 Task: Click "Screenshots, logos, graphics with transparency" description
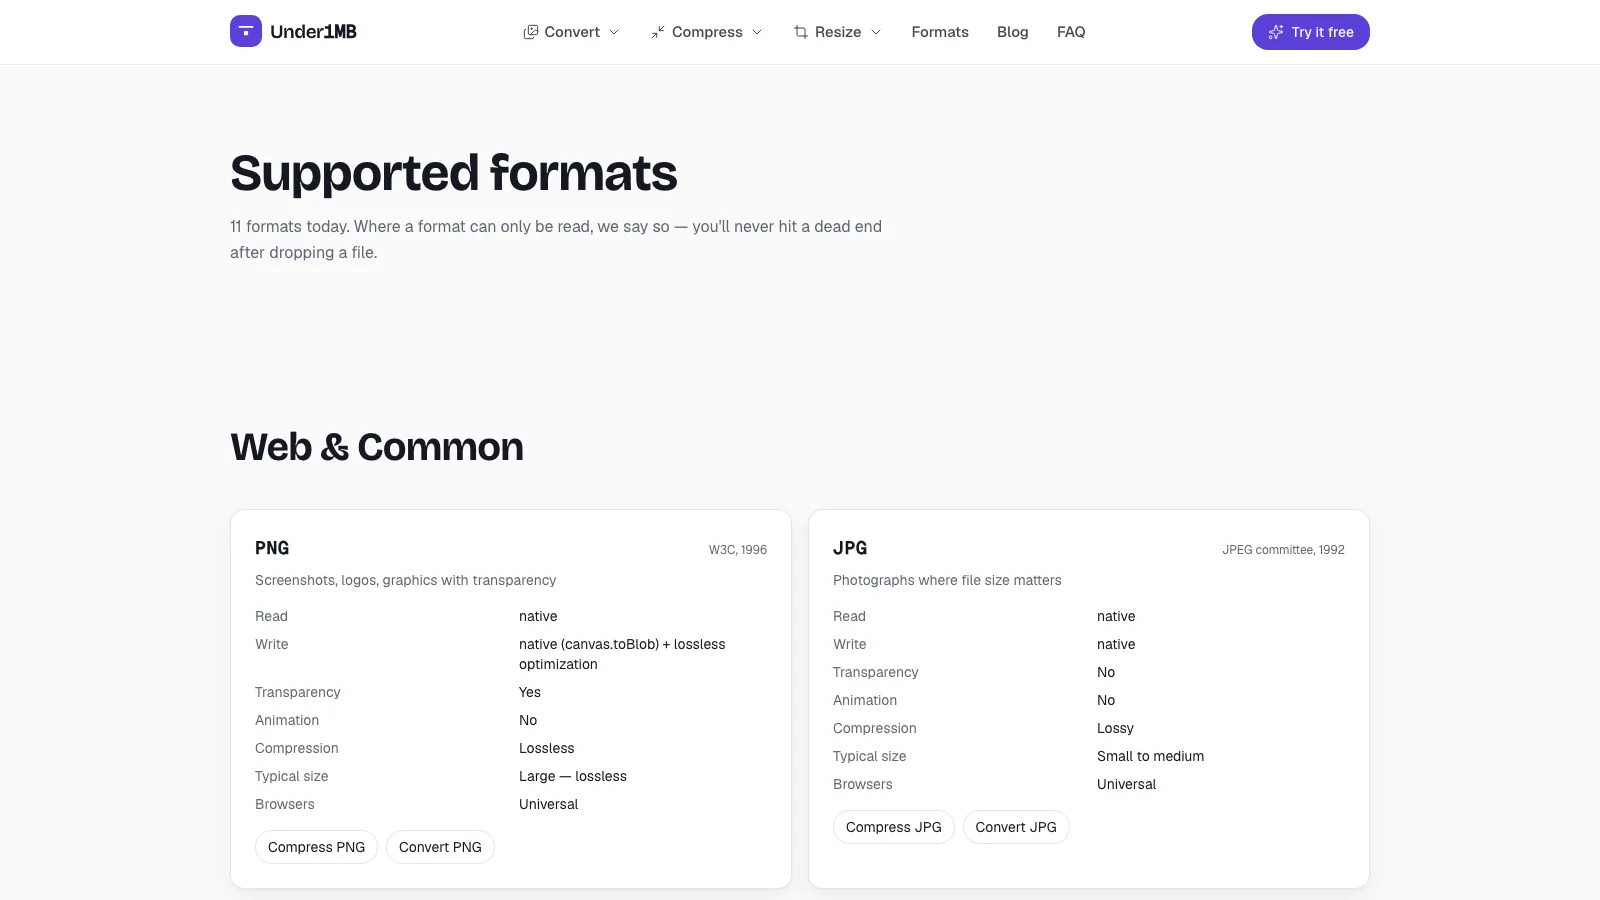click(x=405, y=580)
